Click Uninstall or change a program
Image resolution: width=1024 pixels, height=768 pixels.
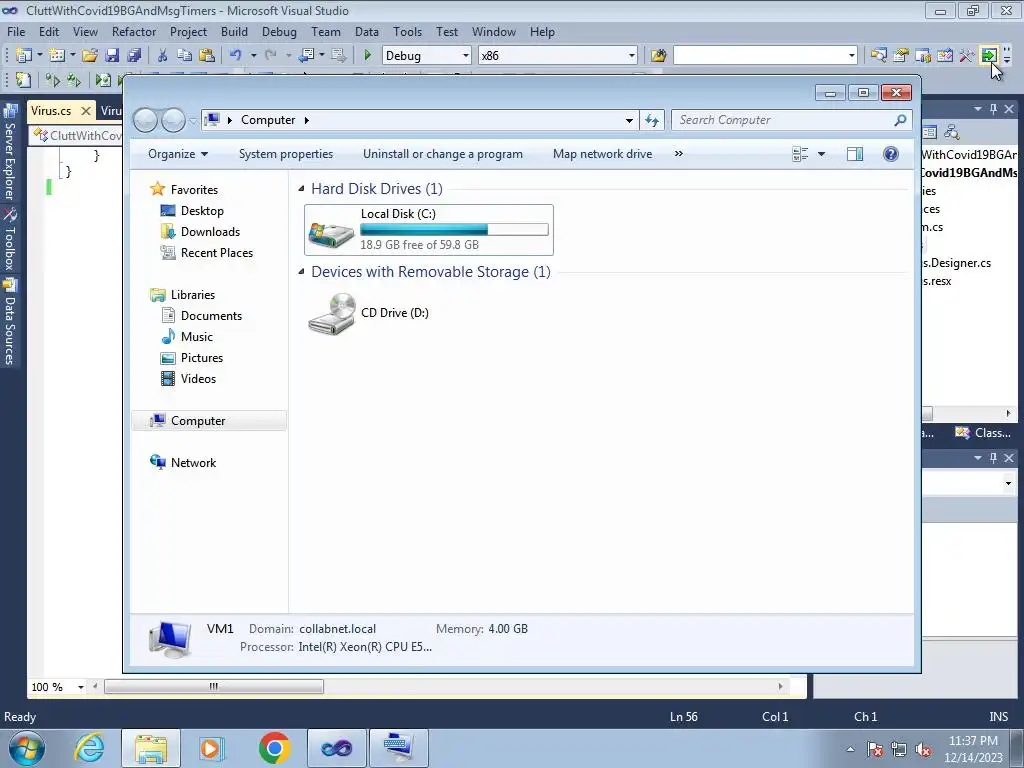443,154
